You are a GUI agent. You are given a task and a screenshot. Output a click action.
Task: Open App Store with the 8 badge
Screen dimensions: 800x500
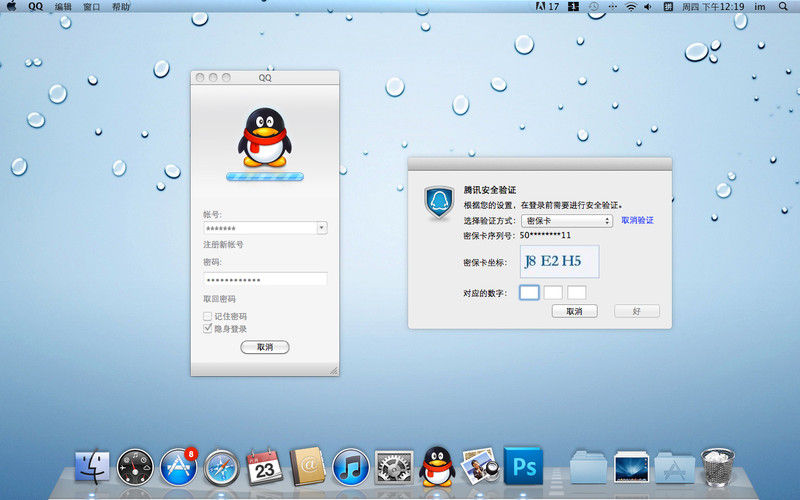tap(179, 466)
